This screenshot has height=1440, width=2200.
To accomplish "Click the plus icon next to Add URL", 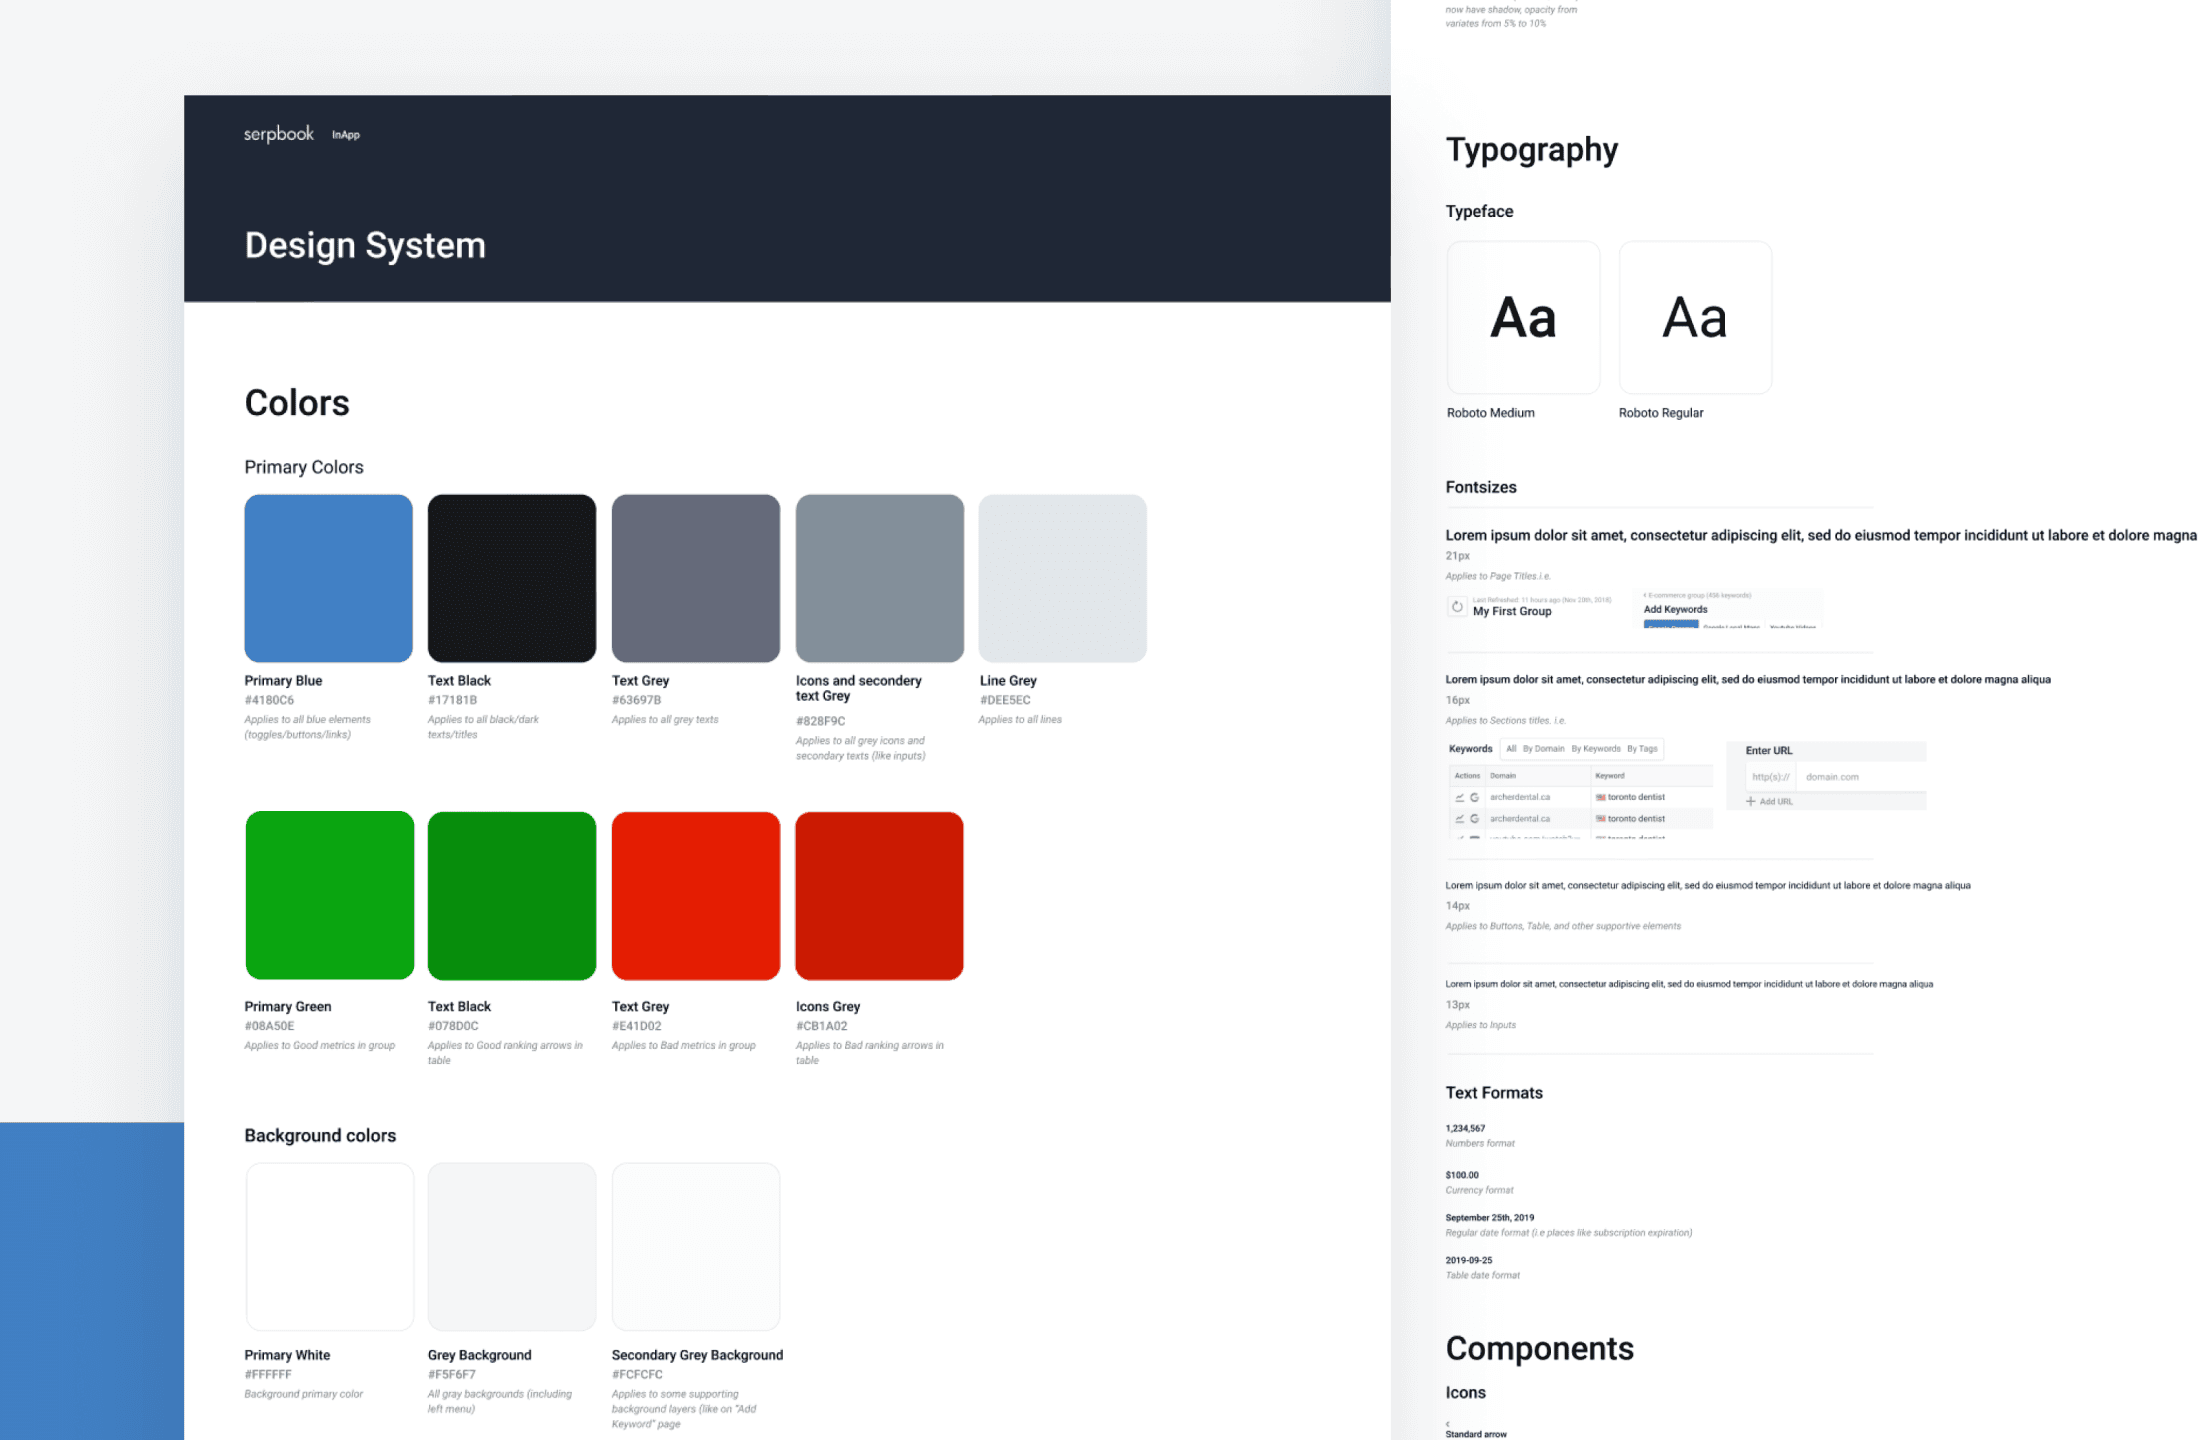I will tap(1750, 802).
